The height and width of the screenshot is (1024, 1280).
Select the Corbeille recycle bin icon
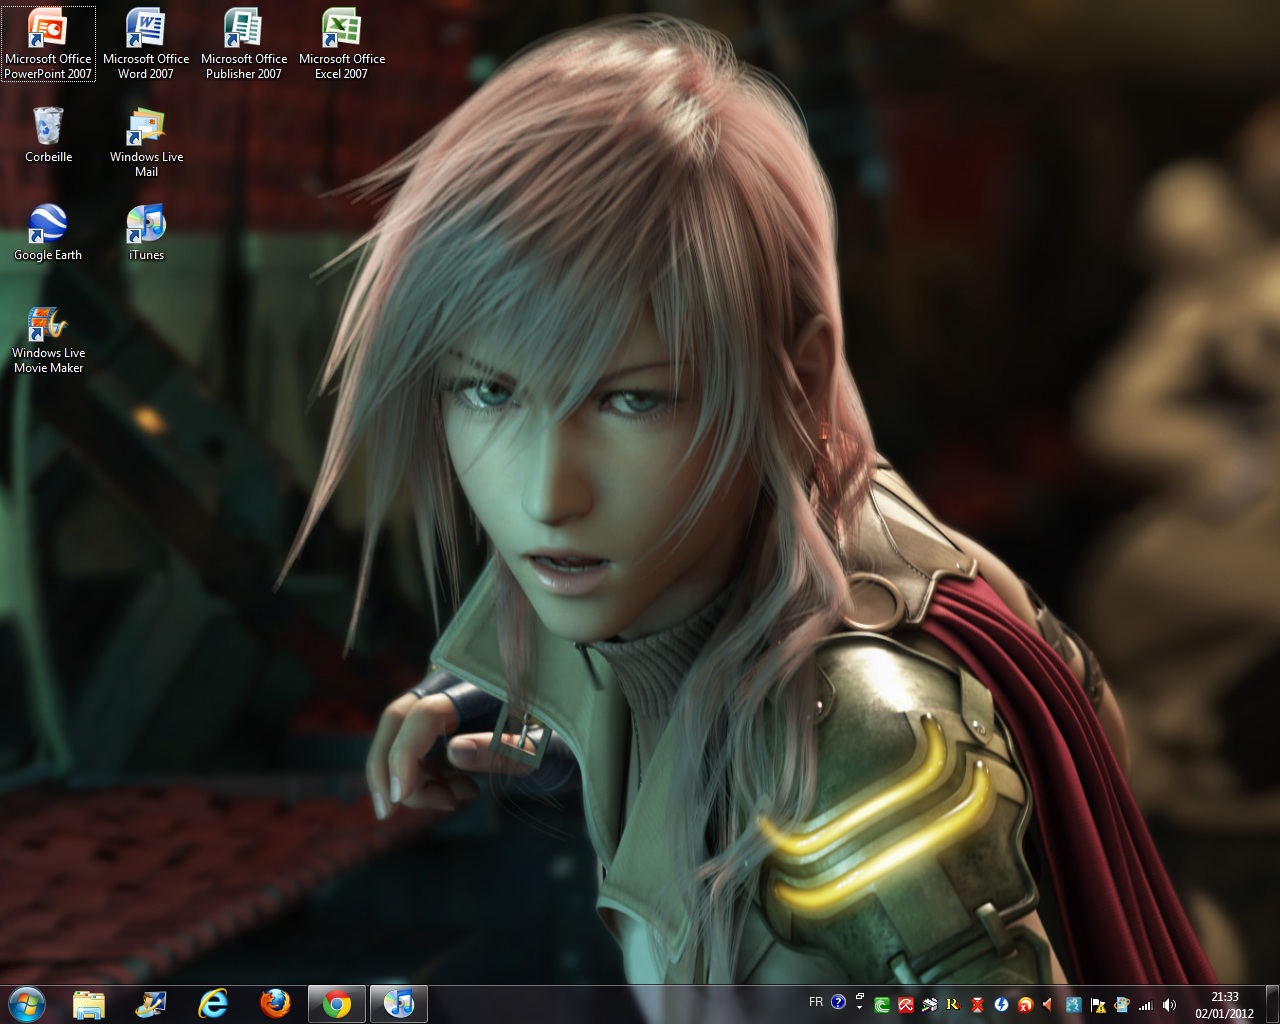(48, 135)
